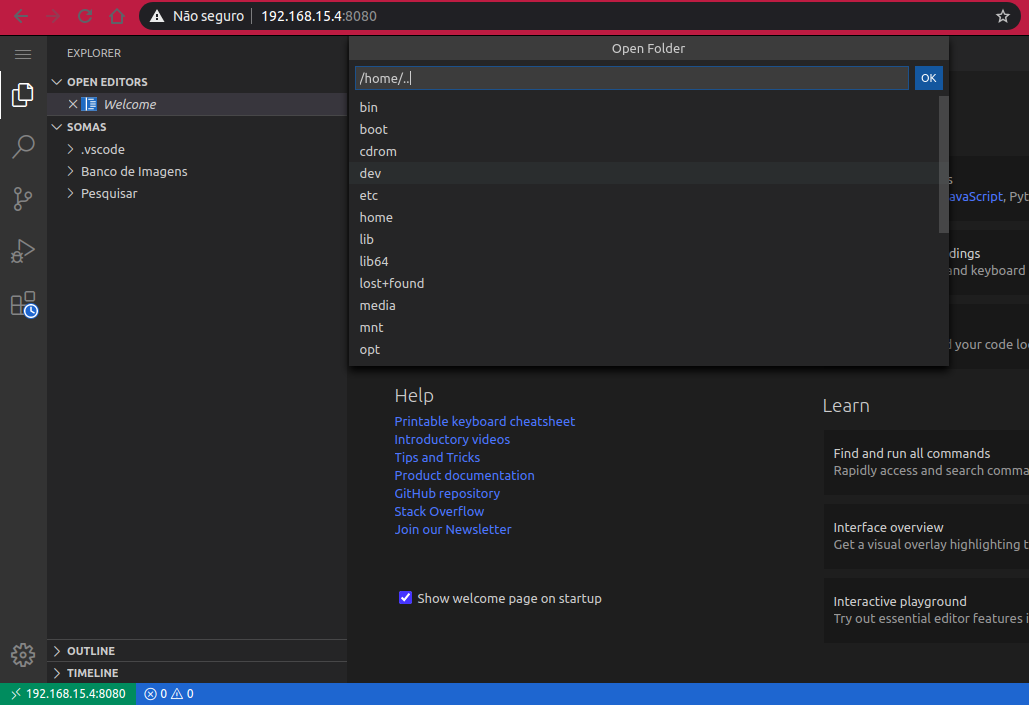Select the lib folder
1029x705 pixels.
[644, 239]
